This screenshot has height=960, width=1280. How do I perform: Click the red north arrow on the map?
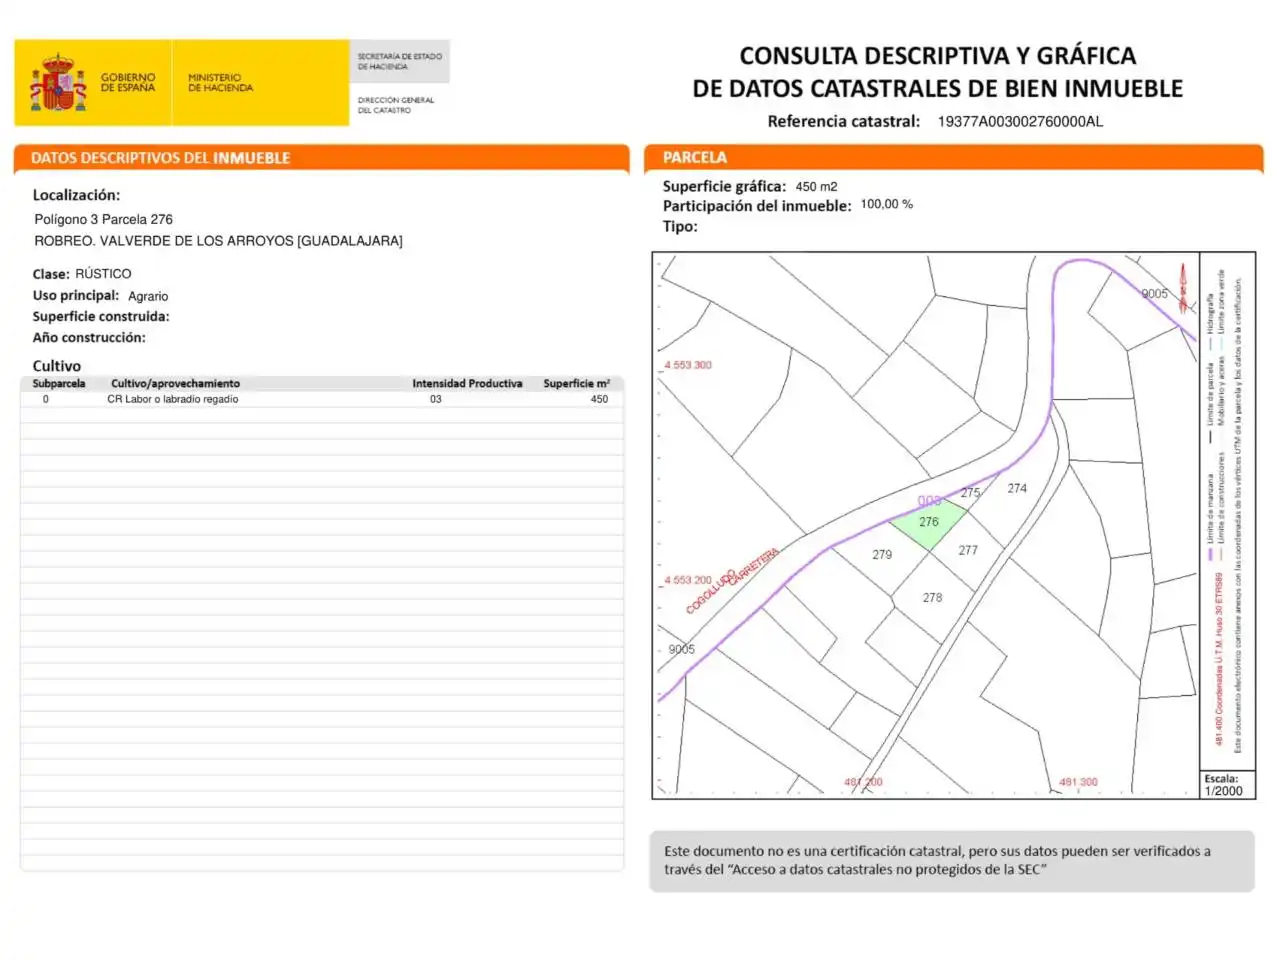[1184, 287]
